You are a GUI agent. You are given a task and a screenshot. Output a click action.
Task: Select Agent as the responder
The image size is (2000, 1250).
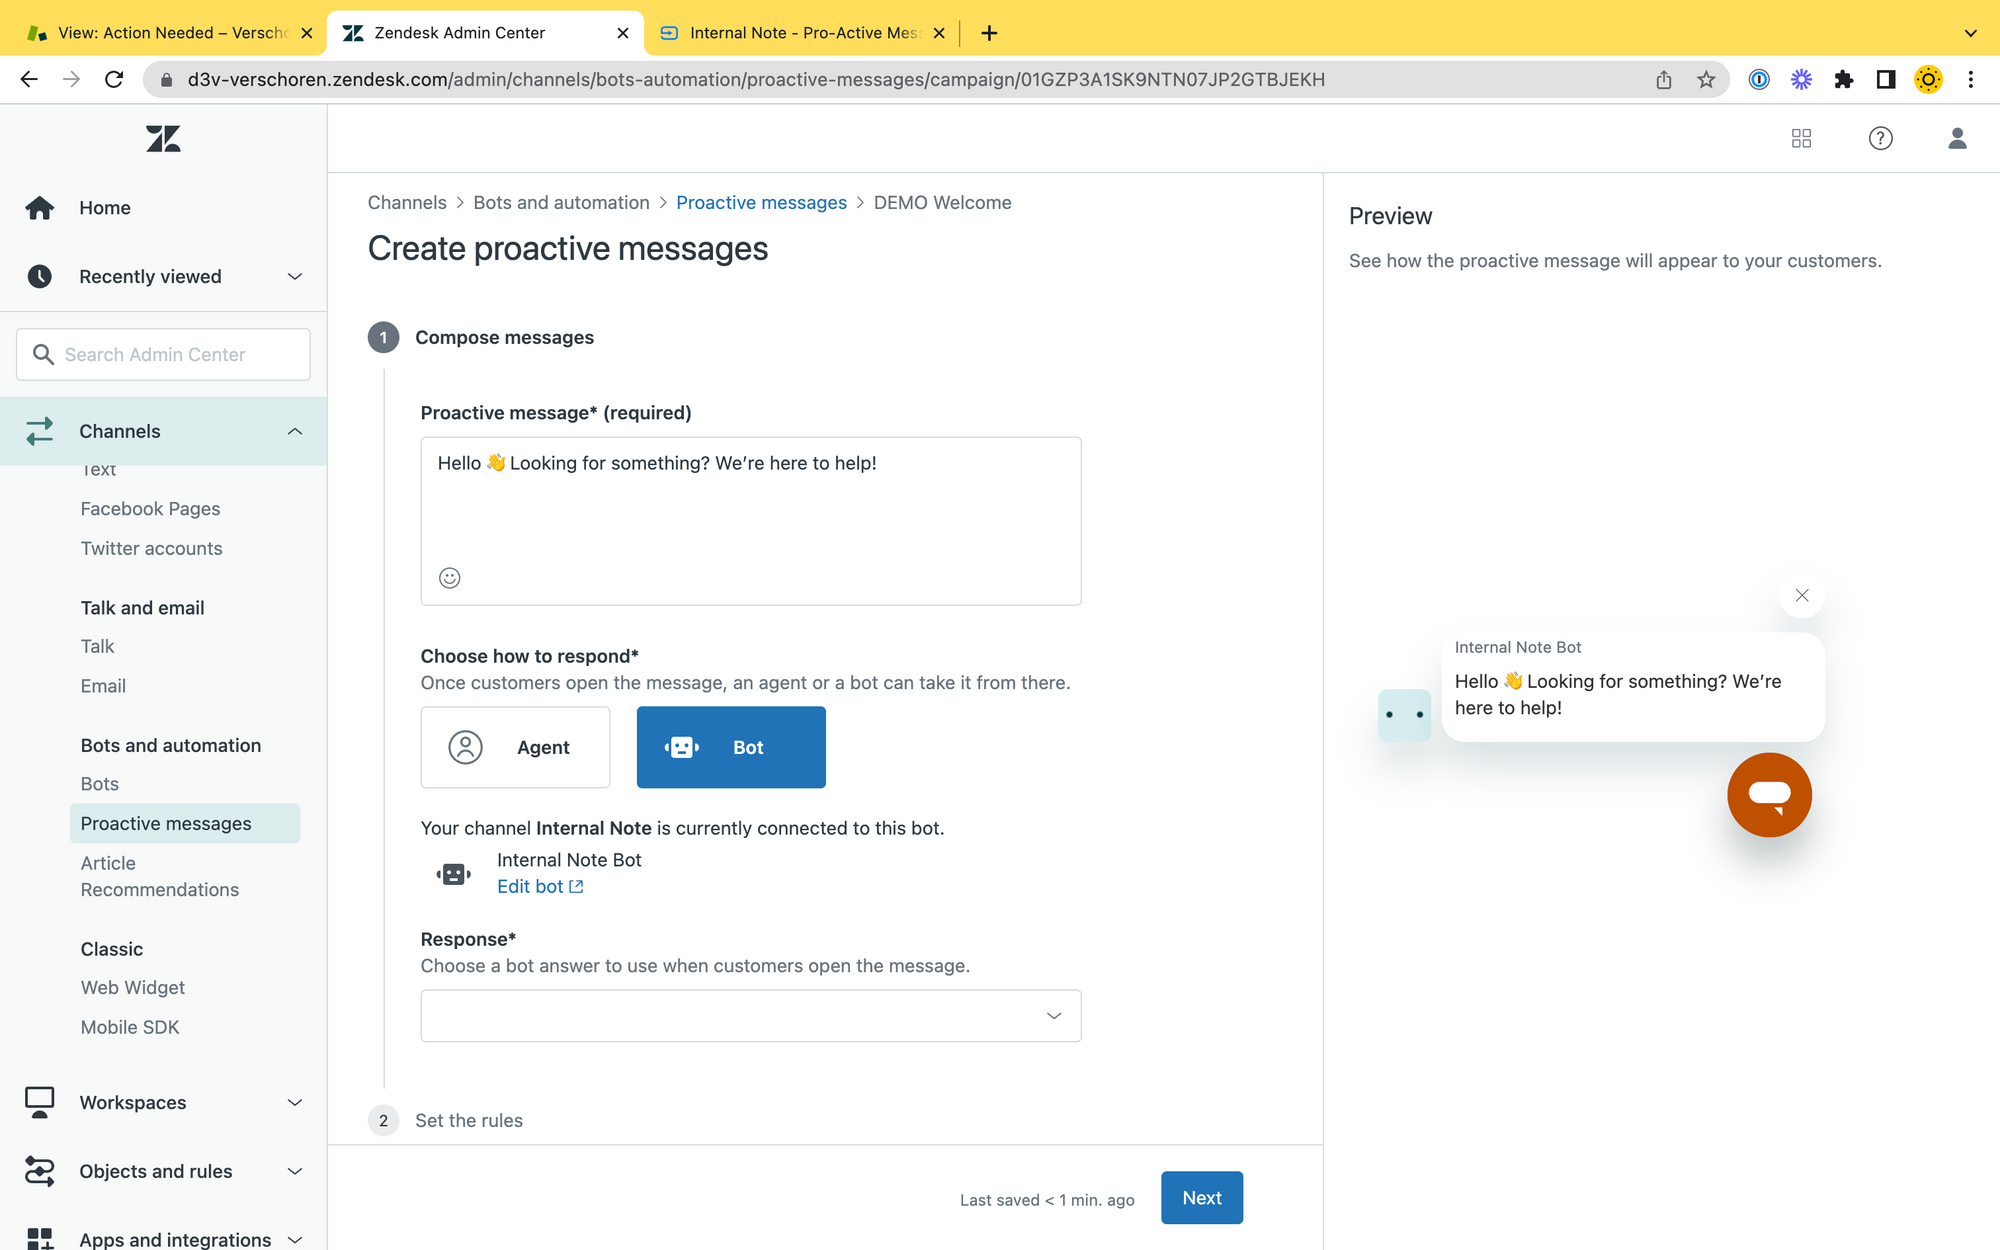point(515,747)
